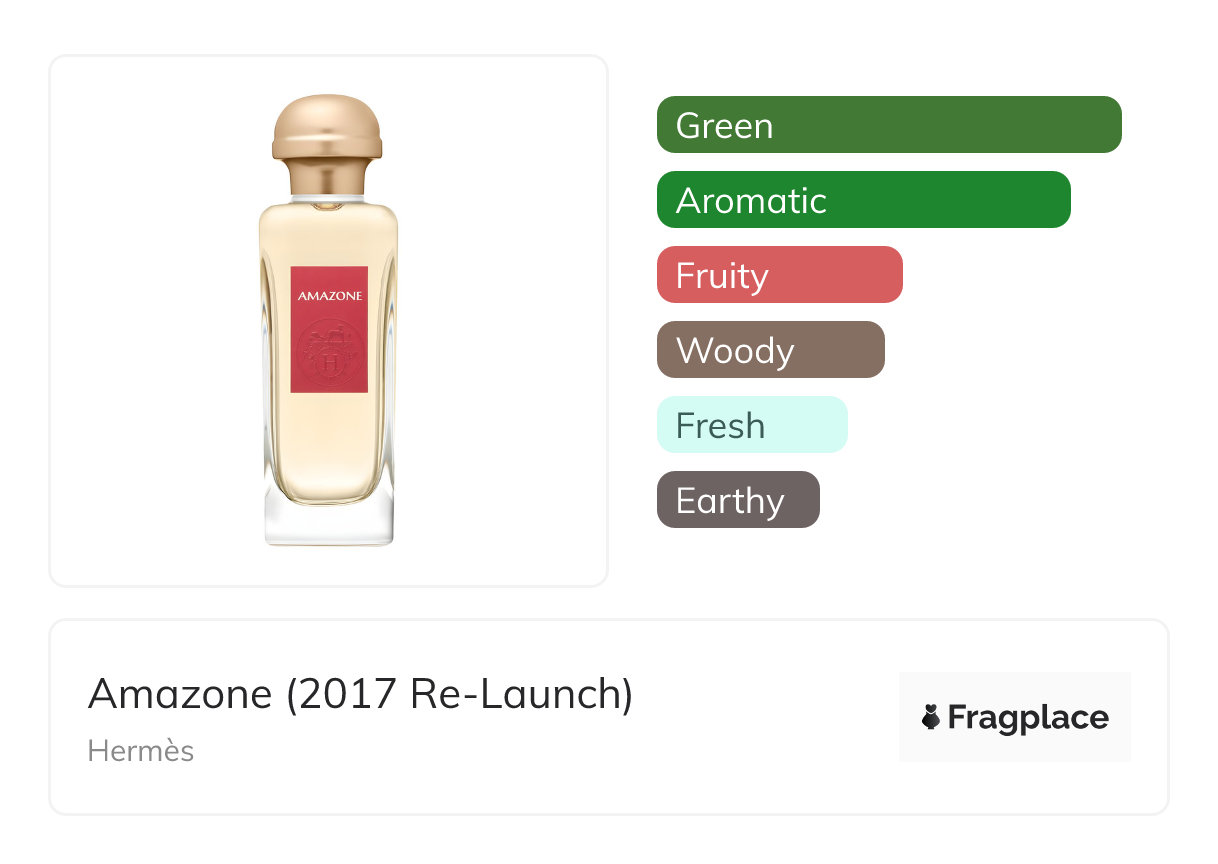Screen dimensions: 1218x864
Task: Click the Earthy accord bar
Action: 737,500
